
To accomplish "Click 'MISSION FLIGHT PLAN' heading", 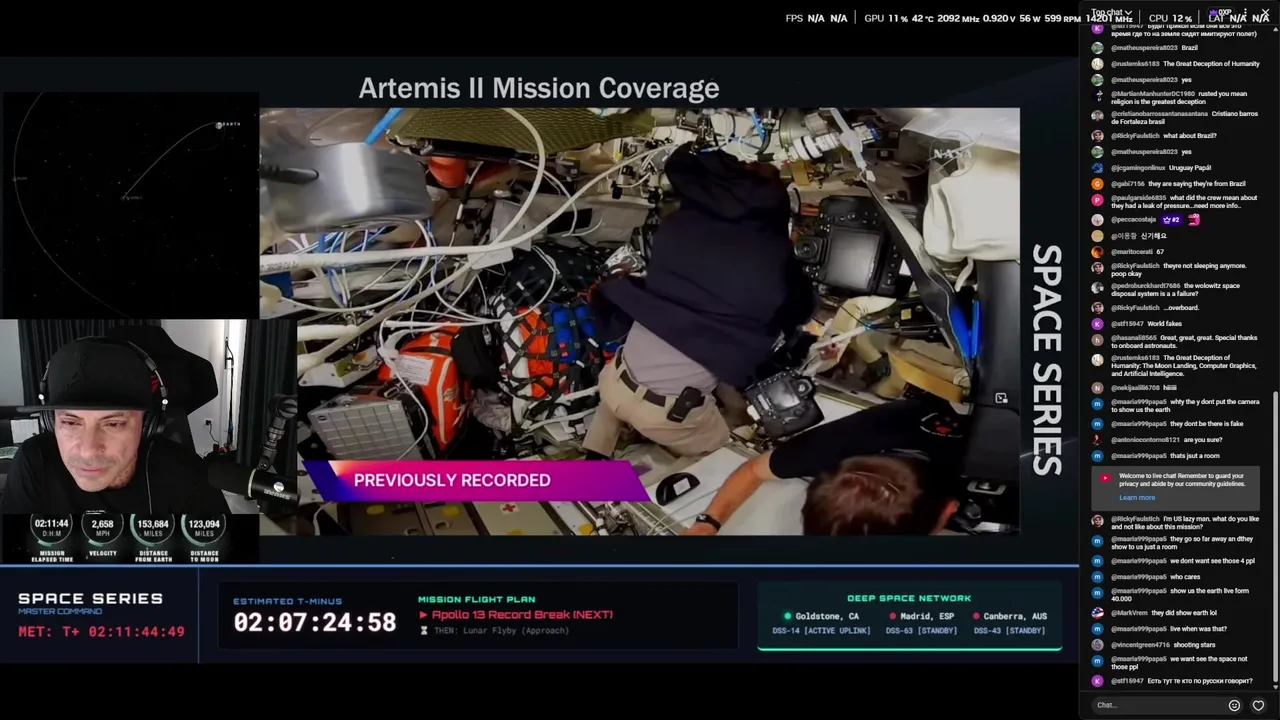I will point(477,600).
